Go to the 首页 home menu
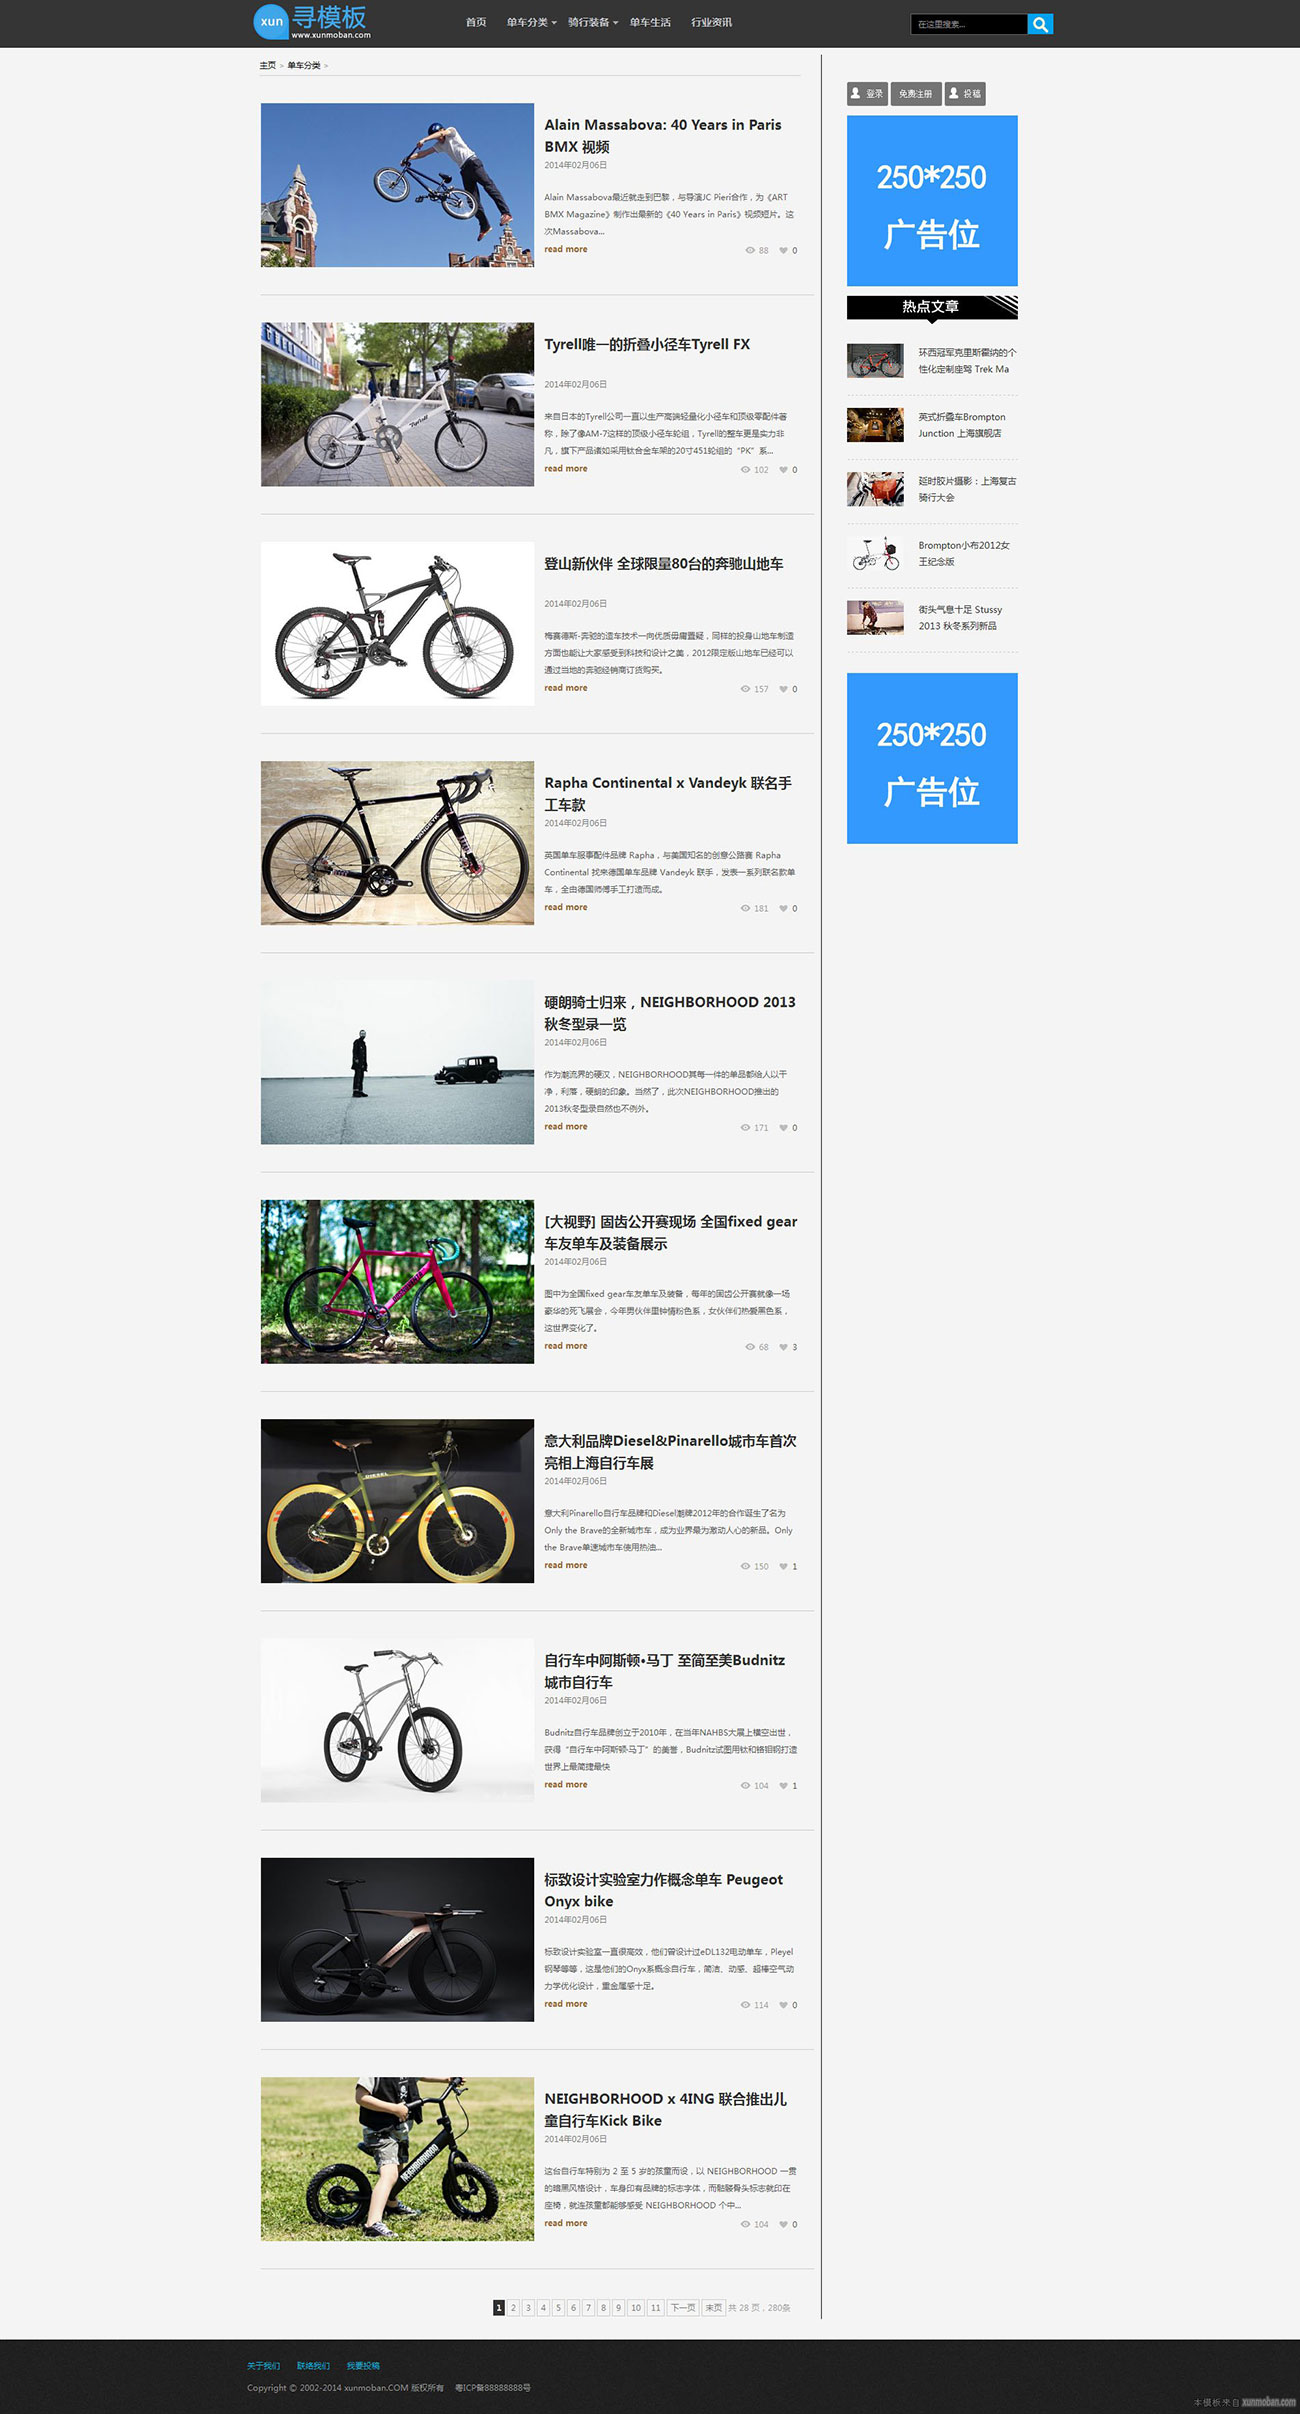Image resolution: width=1300 pixels, height=2414 pixels. click(476, 22)
